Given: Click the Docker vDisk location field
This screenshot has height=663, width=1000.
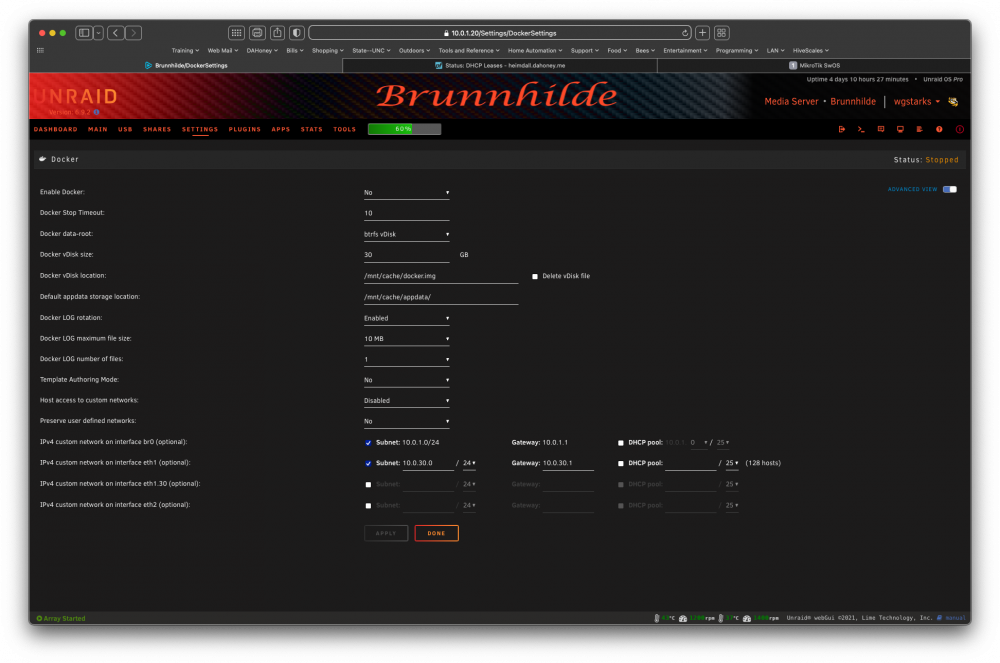Looking at the screenshot, I should [441, 277].
